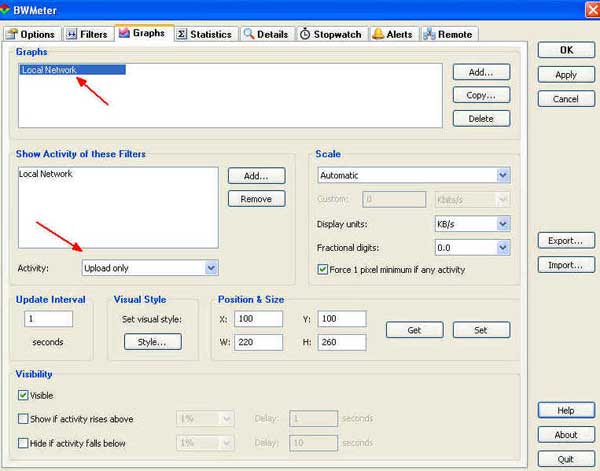Viewport: 600px width, 471px height.
Task: Click the Add button in Graphs section
Action: tap(481, 72)
